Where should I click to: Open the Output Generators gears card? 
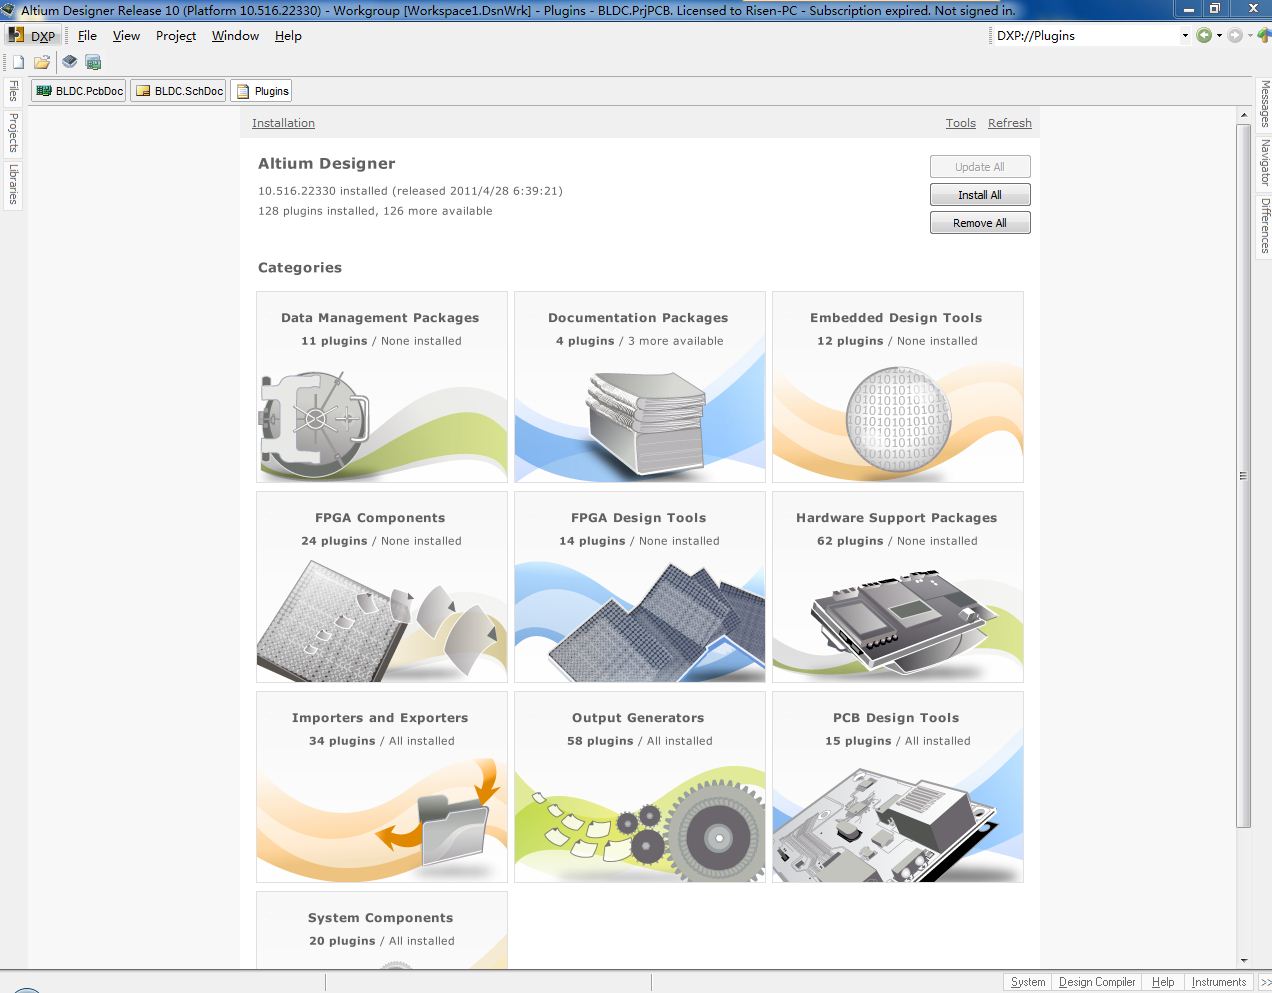pyautogui.click(x=640, y=787)
